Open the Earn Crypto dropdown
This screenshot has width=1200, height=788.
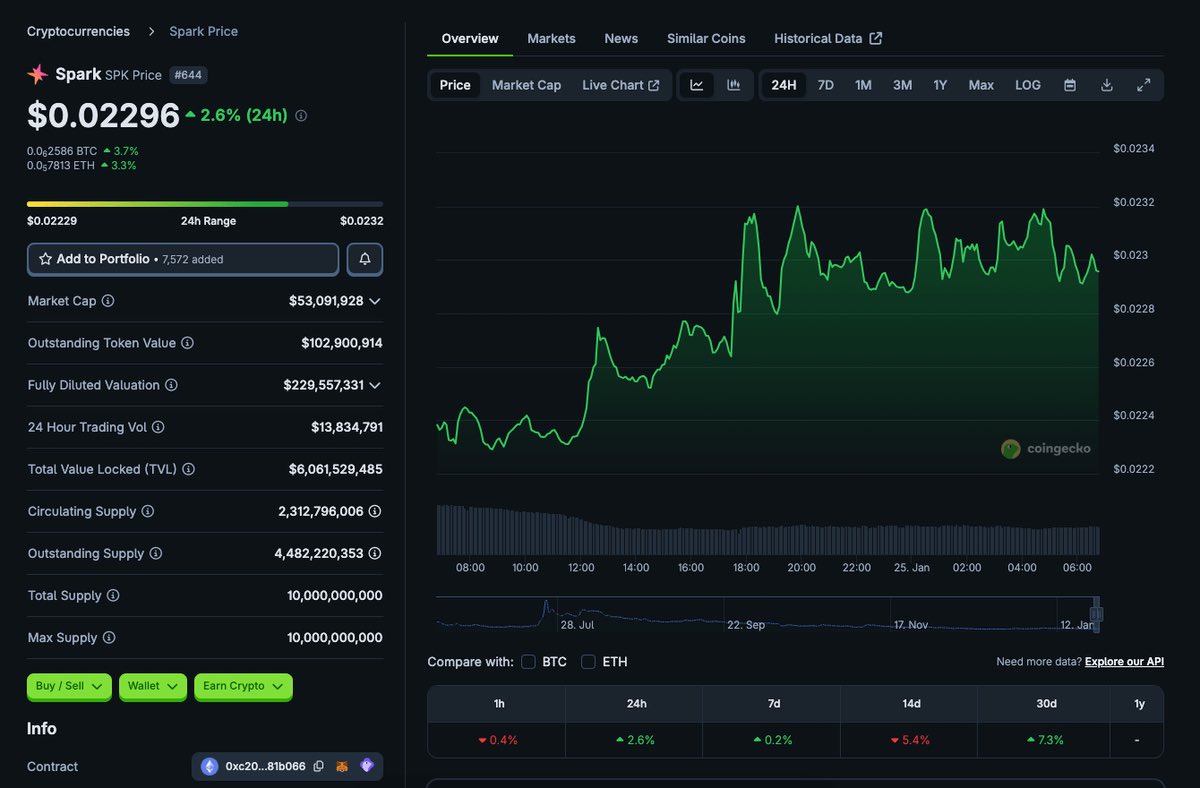[243, 686]
